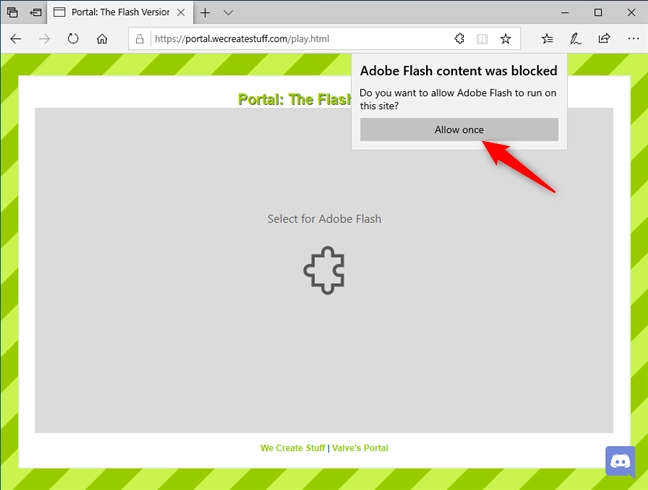Click the puzzle piece to enable Flash
The image size is (648, 490).
coord(324,270)
